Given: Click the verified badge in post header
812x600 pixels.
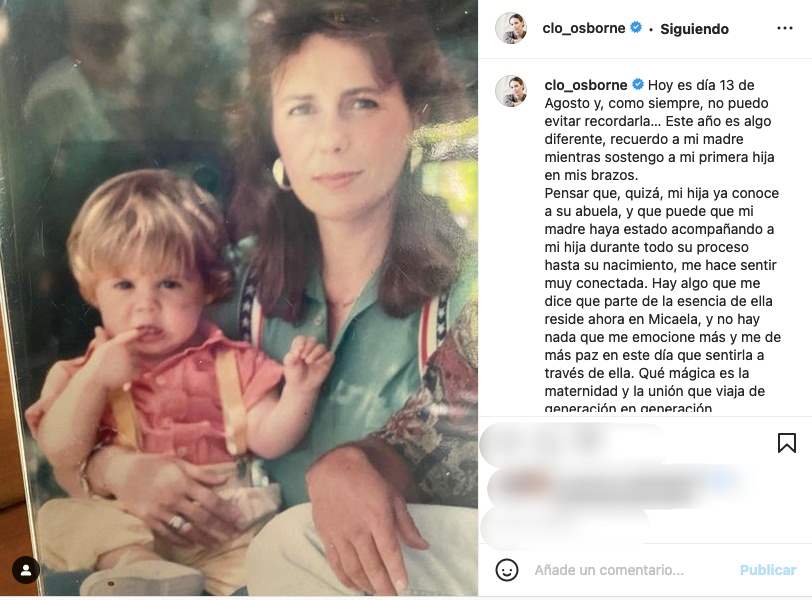Looking at the screenshot, I should pos(635,29).
